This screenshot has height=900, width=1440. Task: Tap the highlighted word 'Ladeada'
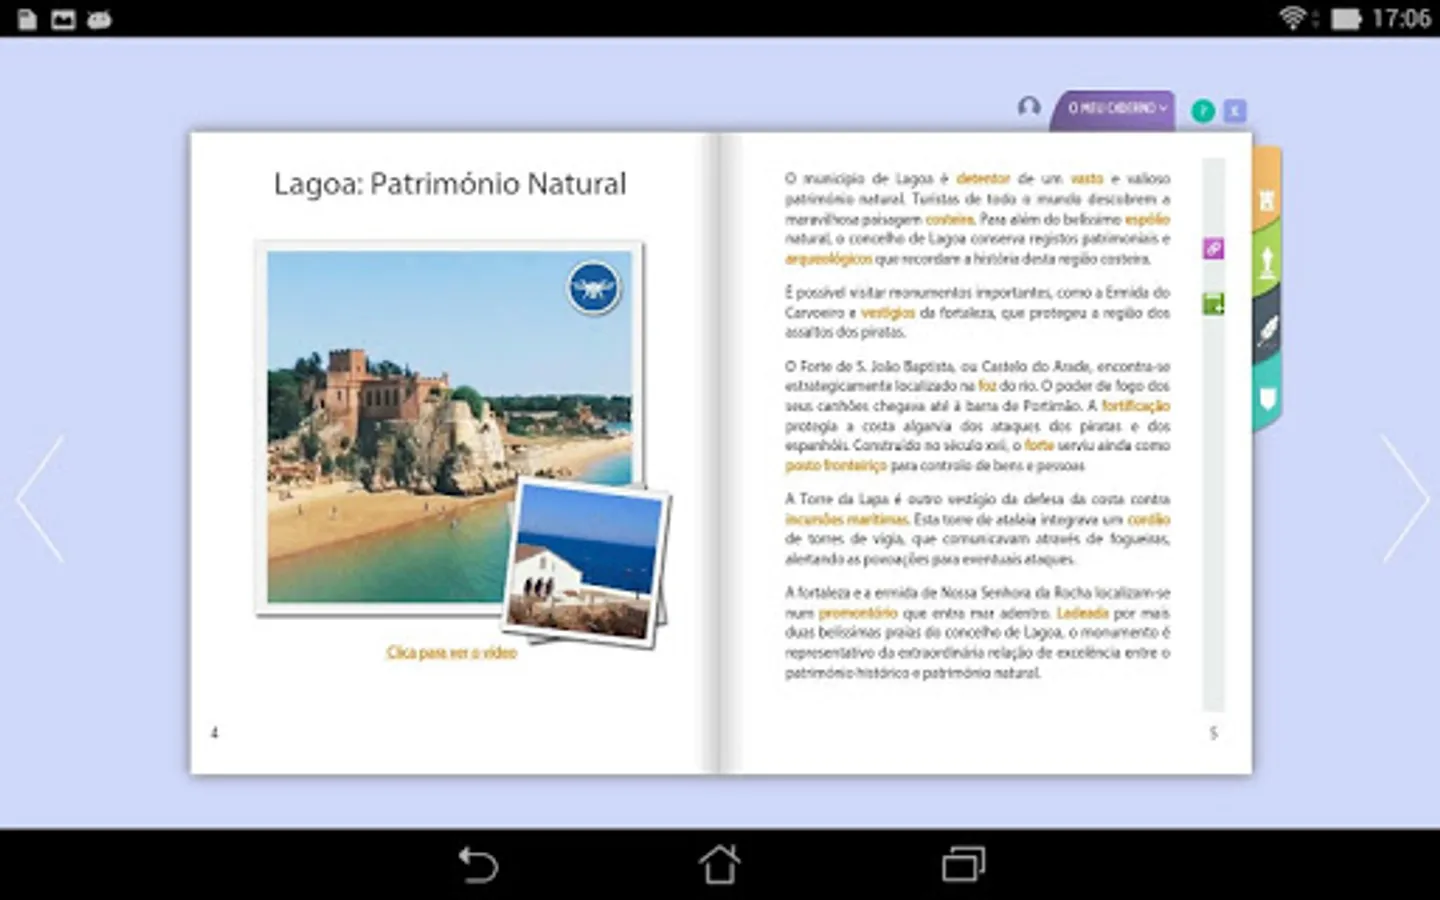point(1082,613)
